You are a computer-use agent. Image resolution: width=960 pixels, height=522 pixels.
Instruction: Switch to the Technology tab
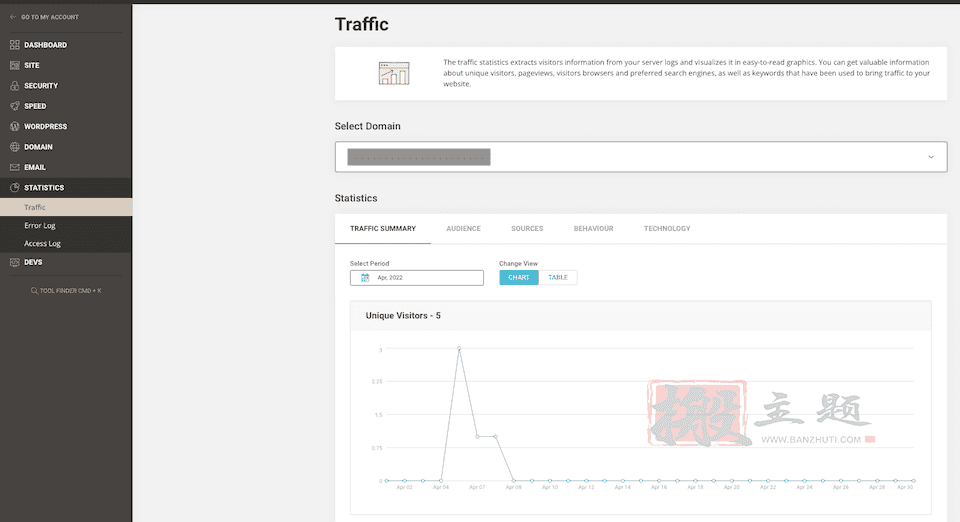click(667, 228)
